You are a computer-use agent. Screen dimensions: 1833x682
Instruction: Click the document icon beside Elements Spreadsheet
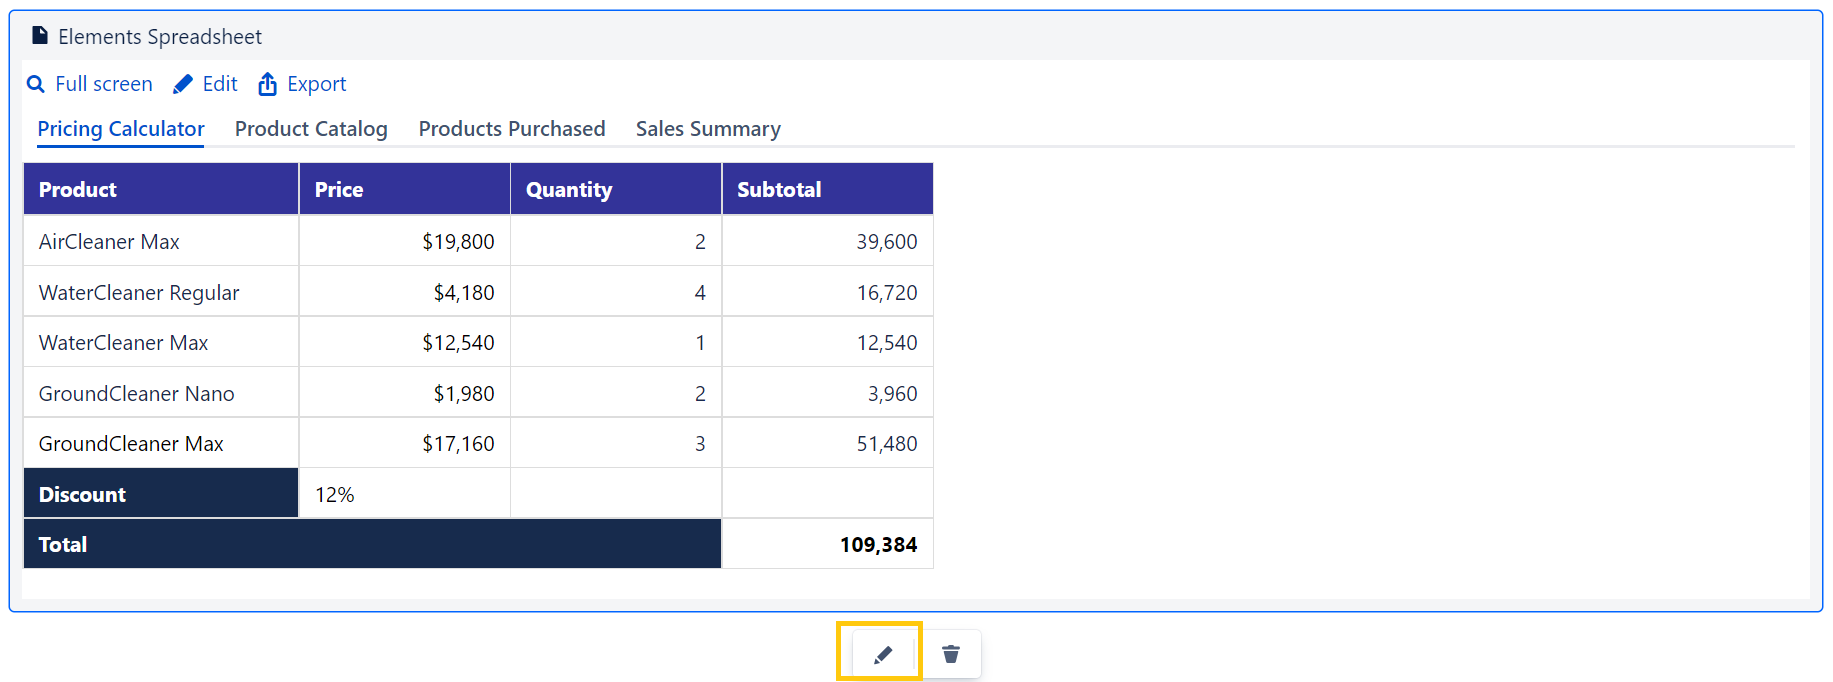(x=40, y=36)
